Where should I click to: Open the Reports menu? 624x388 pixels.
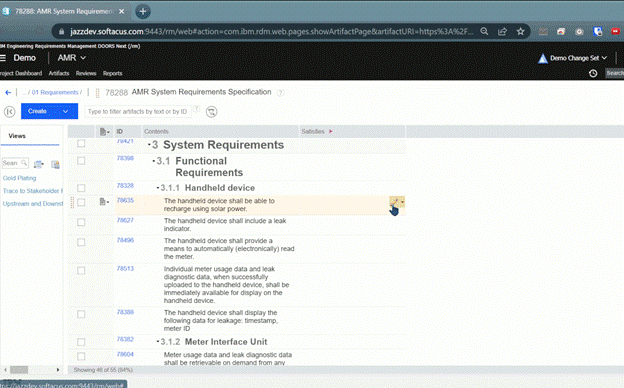113,73
